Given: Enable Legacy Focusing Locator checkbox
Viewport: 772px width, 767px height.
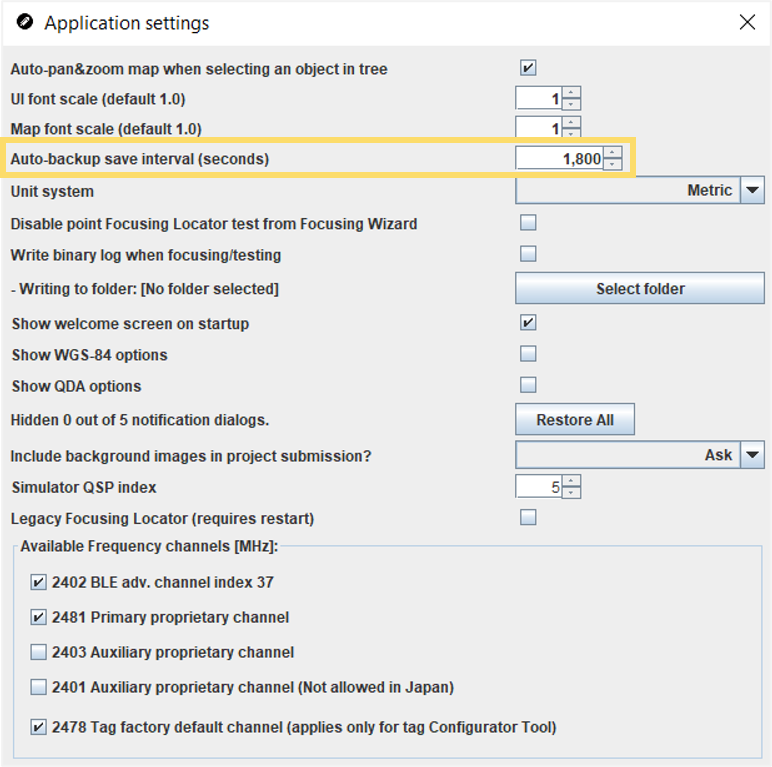Looking at the screenshot, I should 528,517.
